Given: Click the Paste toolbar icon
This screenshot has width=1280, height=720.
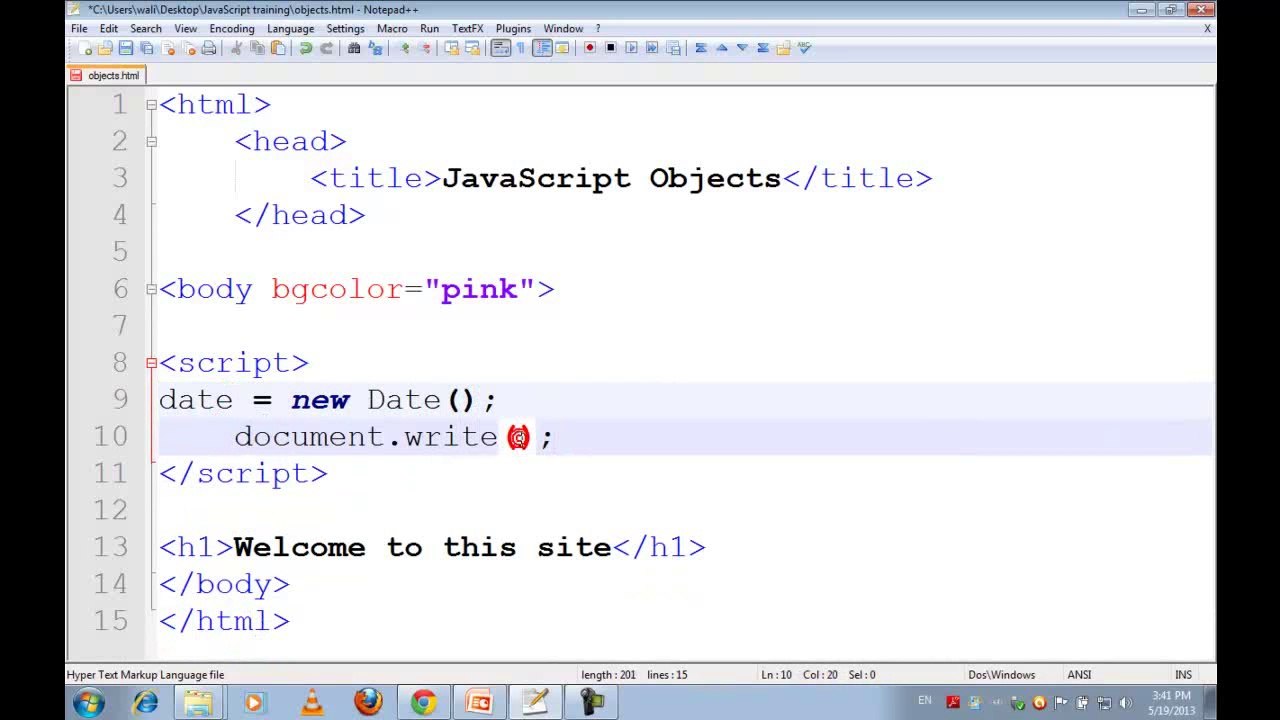Looking at the screenshot, I should point(278,48).
